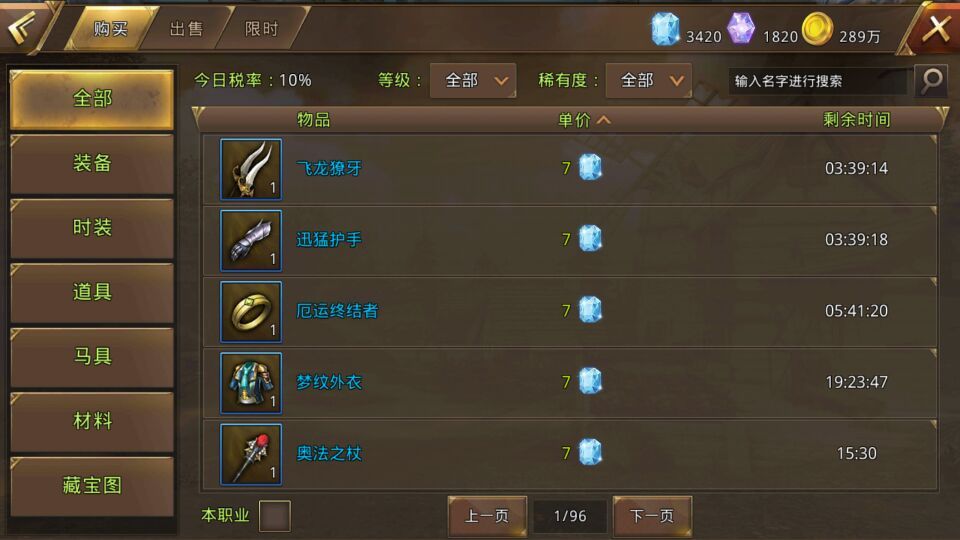Open the 限时 tab

[x=261, y=29]
